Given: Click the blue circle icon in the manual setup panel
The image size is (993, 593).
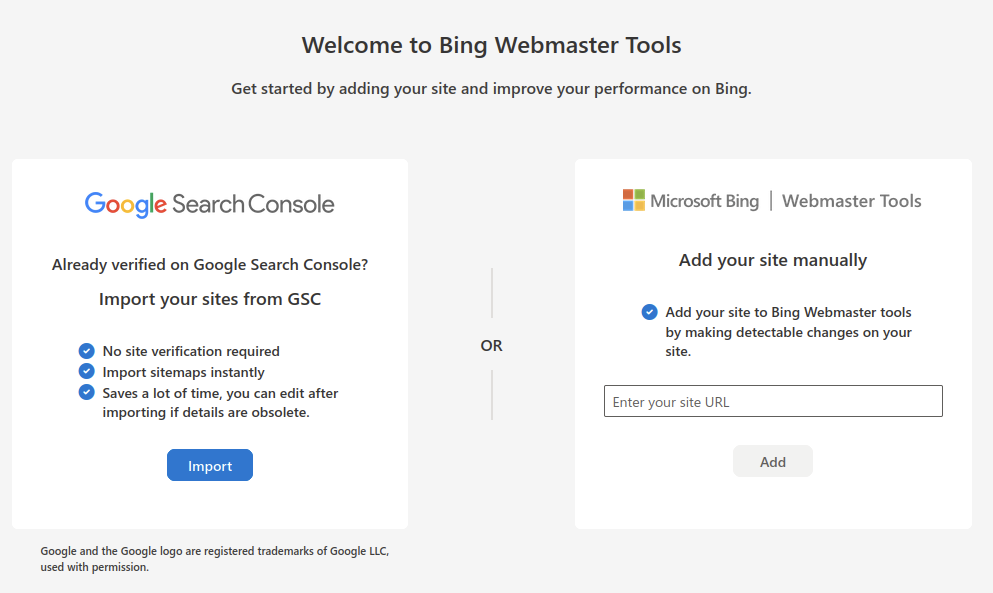Looking at the screenshot, I should (x=649, y=312).
